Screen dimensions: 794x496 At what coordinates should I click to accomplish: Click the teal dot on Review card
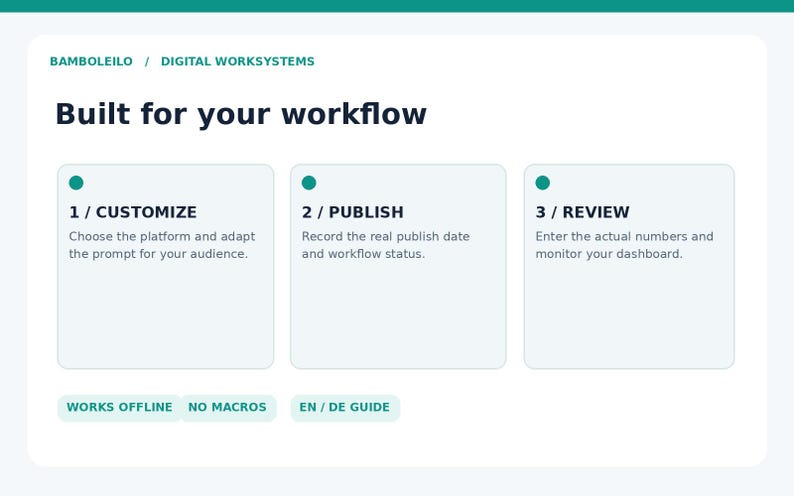(x=542, y=183)
